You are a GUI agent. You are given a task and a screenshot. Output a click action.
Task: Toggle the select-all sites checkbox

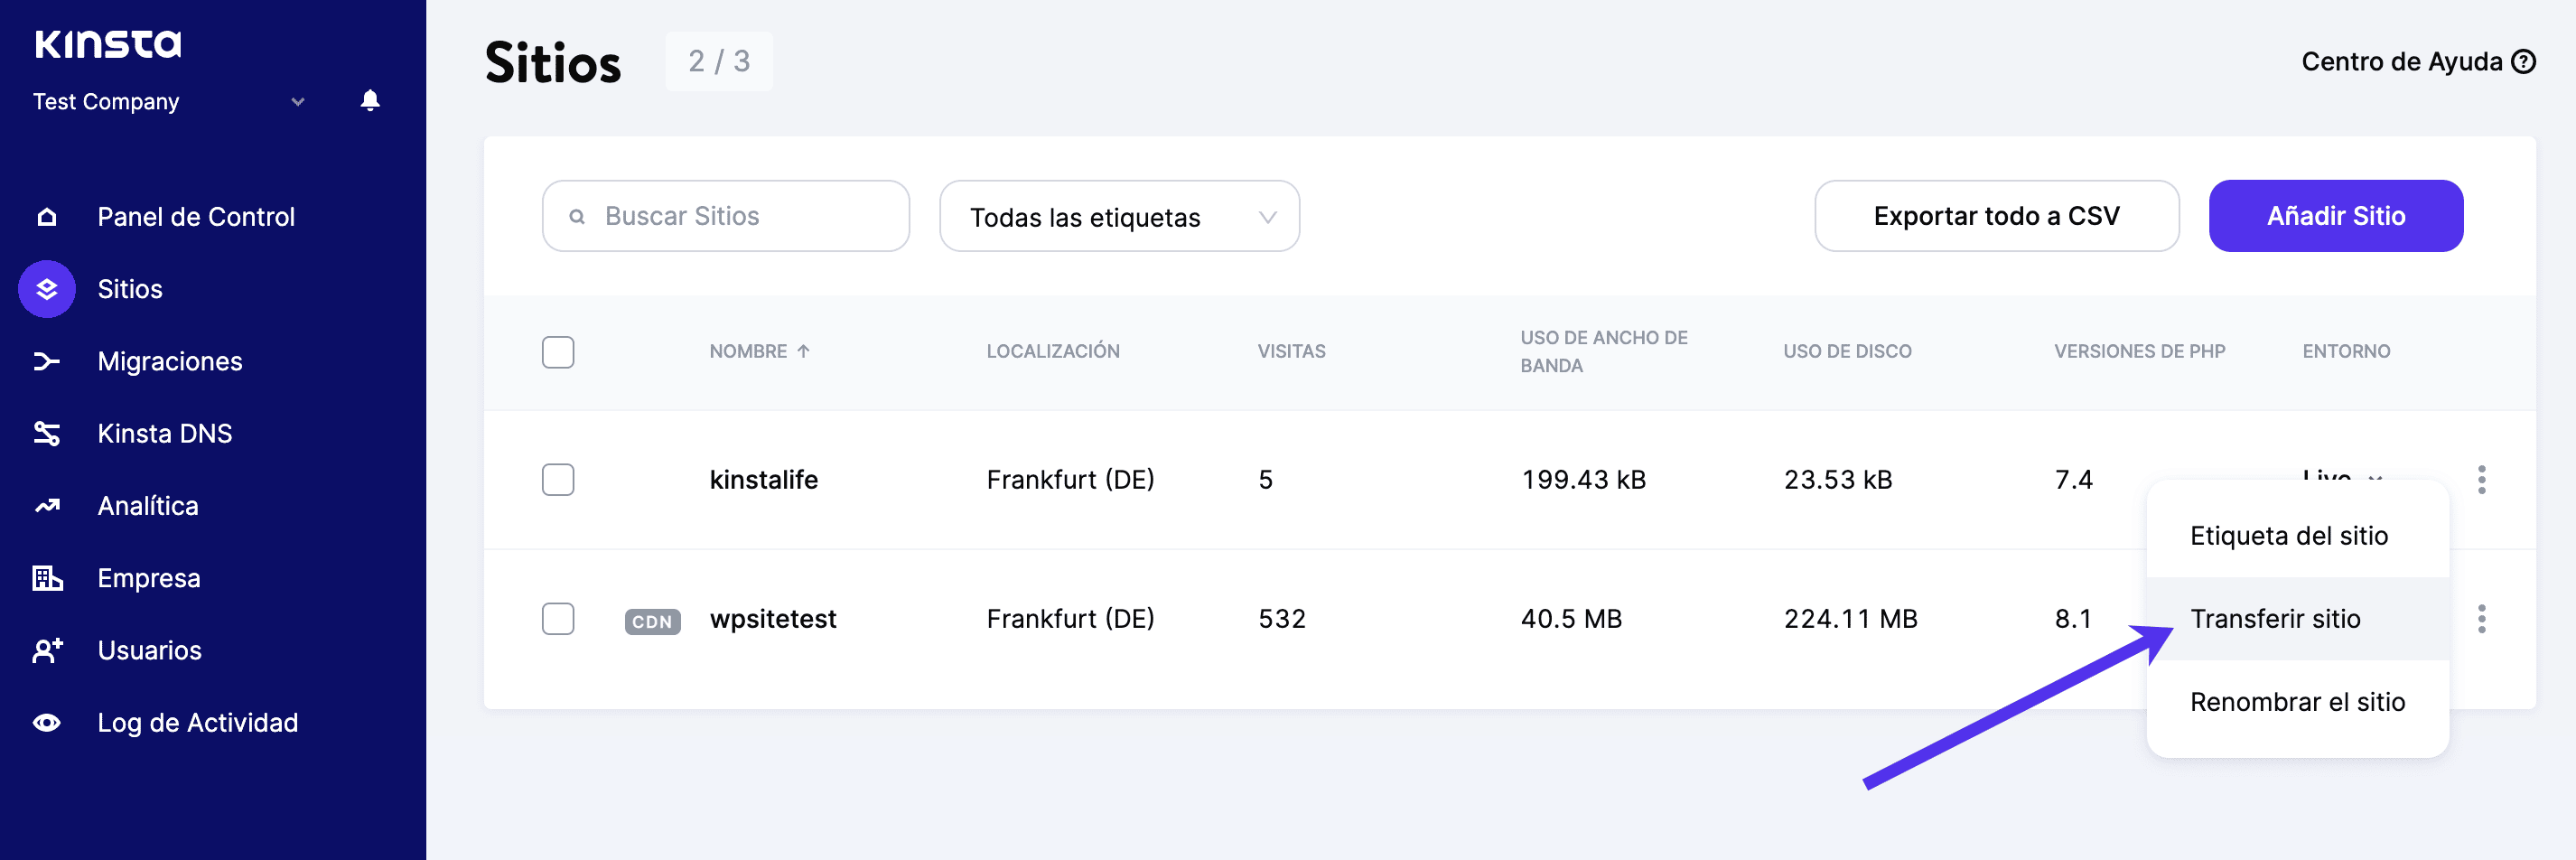pos(558,352)
